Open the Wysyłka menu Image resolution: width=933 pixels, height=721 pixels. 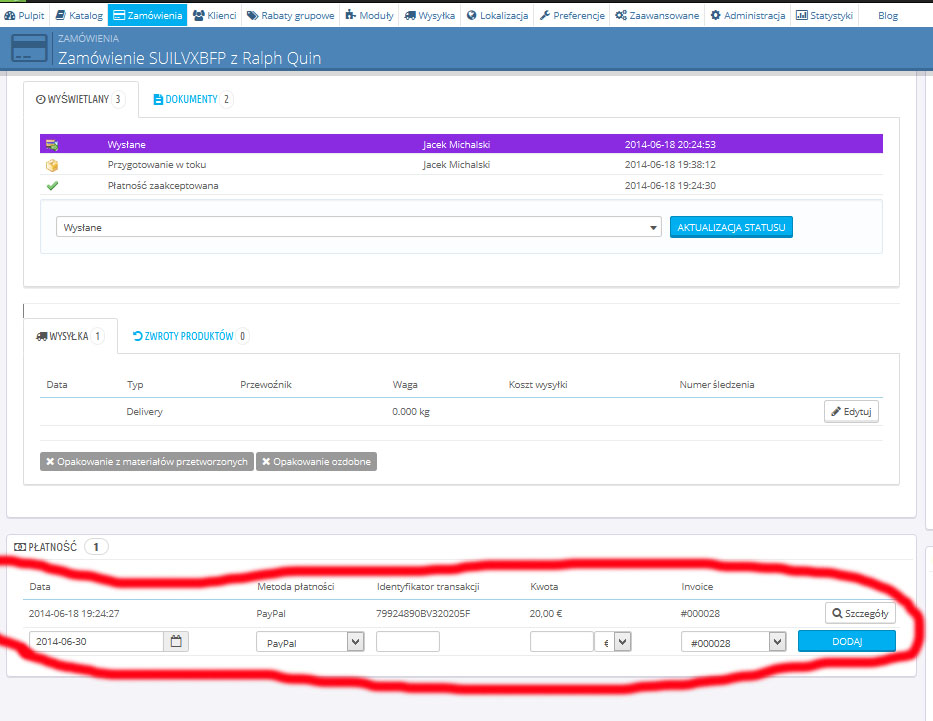(x=430, y=15)
